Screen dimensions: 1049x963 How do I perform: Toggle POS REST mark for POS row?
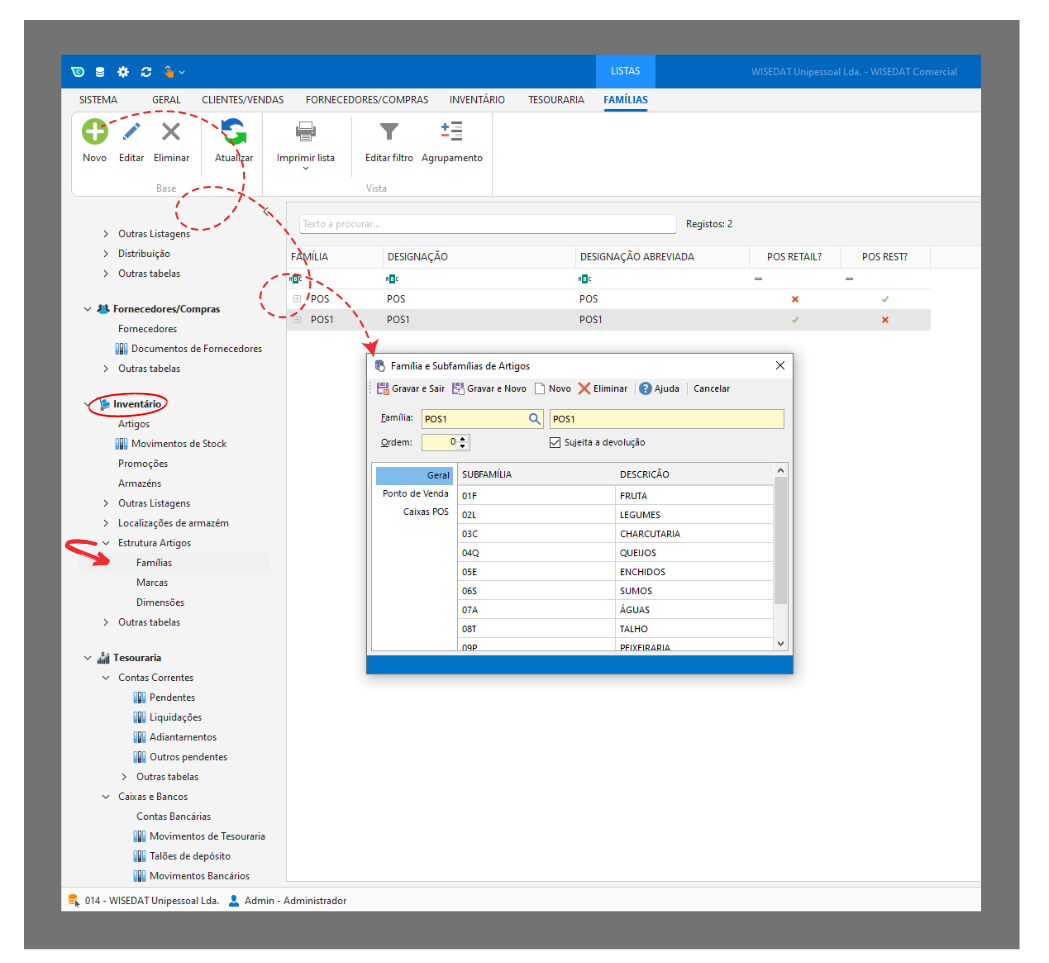[x=885, y=299]
